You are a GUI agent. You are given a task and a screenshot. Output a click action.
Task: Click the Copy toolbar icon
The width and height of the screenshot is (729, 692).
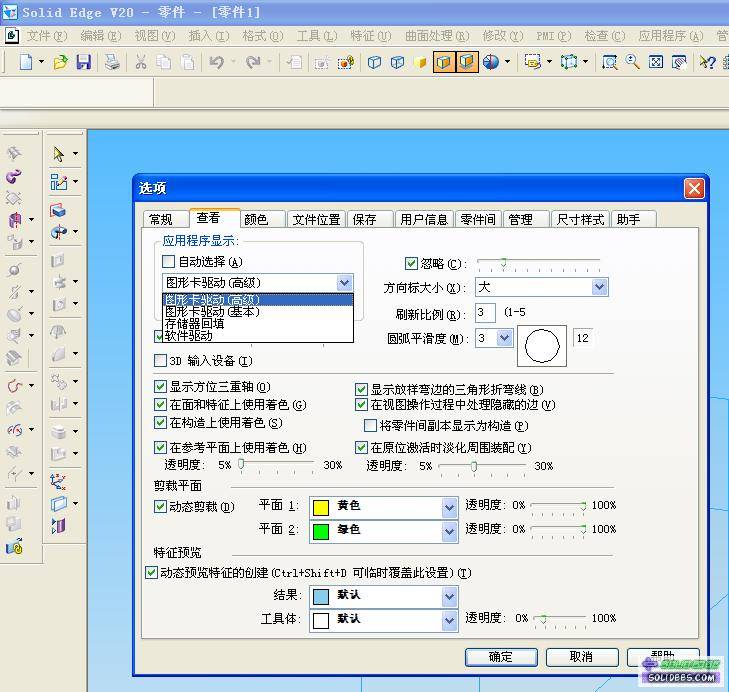click(163, 62)
